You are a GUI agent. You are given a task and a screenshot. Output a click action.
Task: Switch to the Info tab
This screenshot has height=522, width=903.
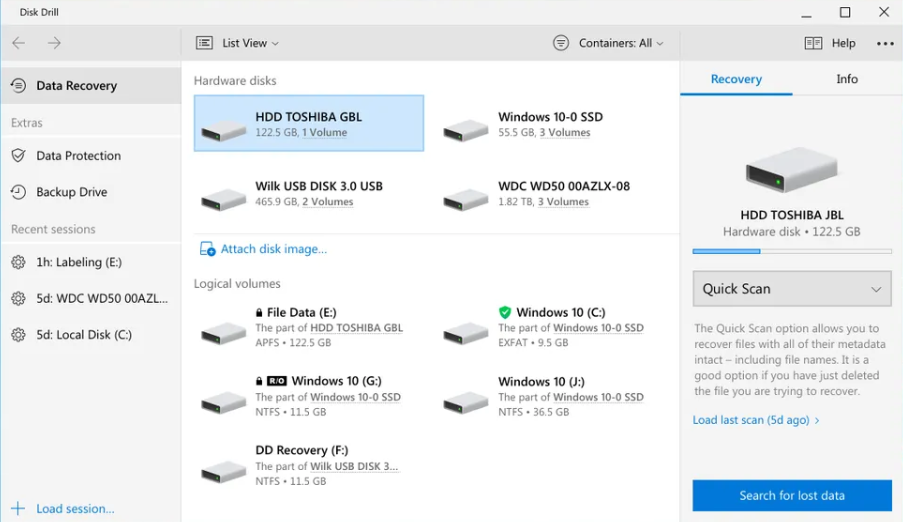pos(847,80)
